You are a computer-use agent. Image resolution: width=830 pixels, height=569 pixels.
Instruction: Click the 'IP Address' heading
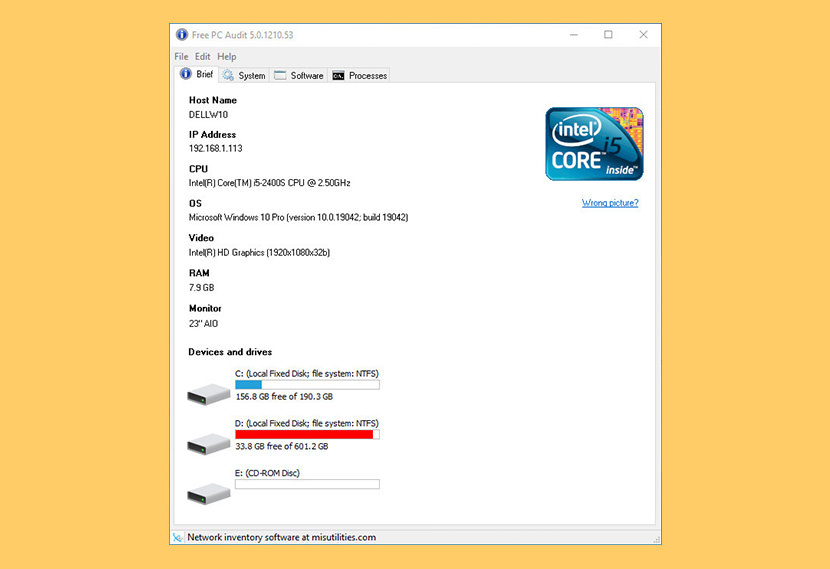[212, 134]
